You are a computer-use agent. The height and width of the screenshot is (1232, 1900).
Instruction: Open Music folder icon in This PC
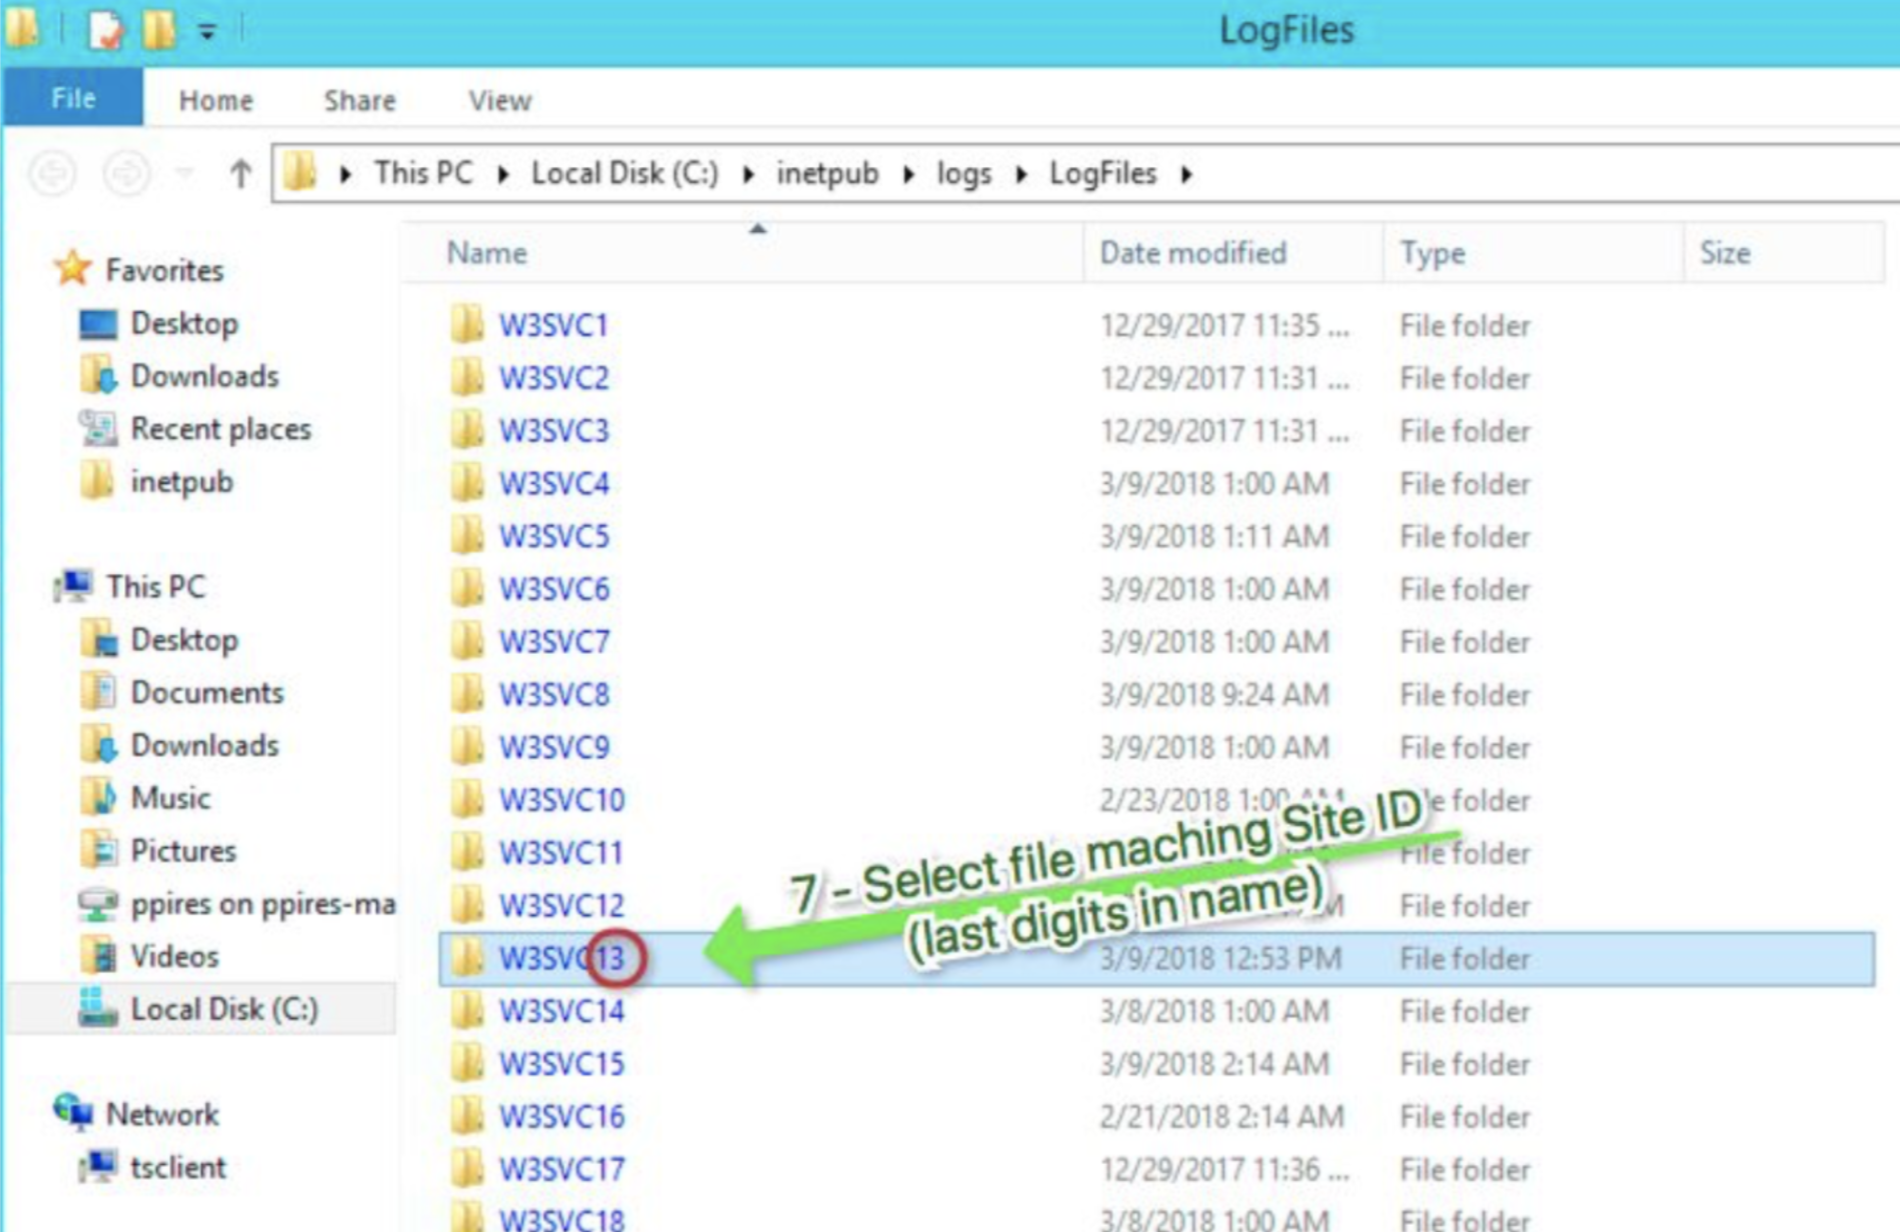click(x=98, y=798)
